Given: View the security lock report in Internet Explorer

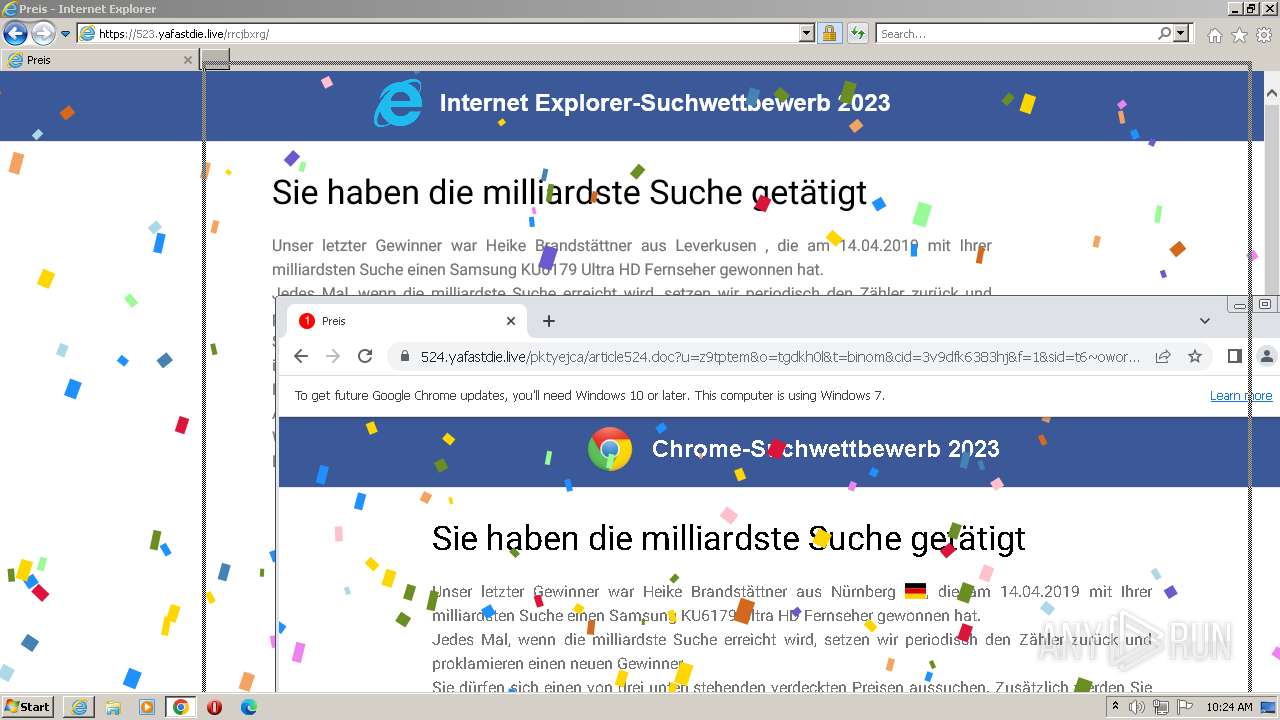Looking at the screenshot, I should point(829,34).
